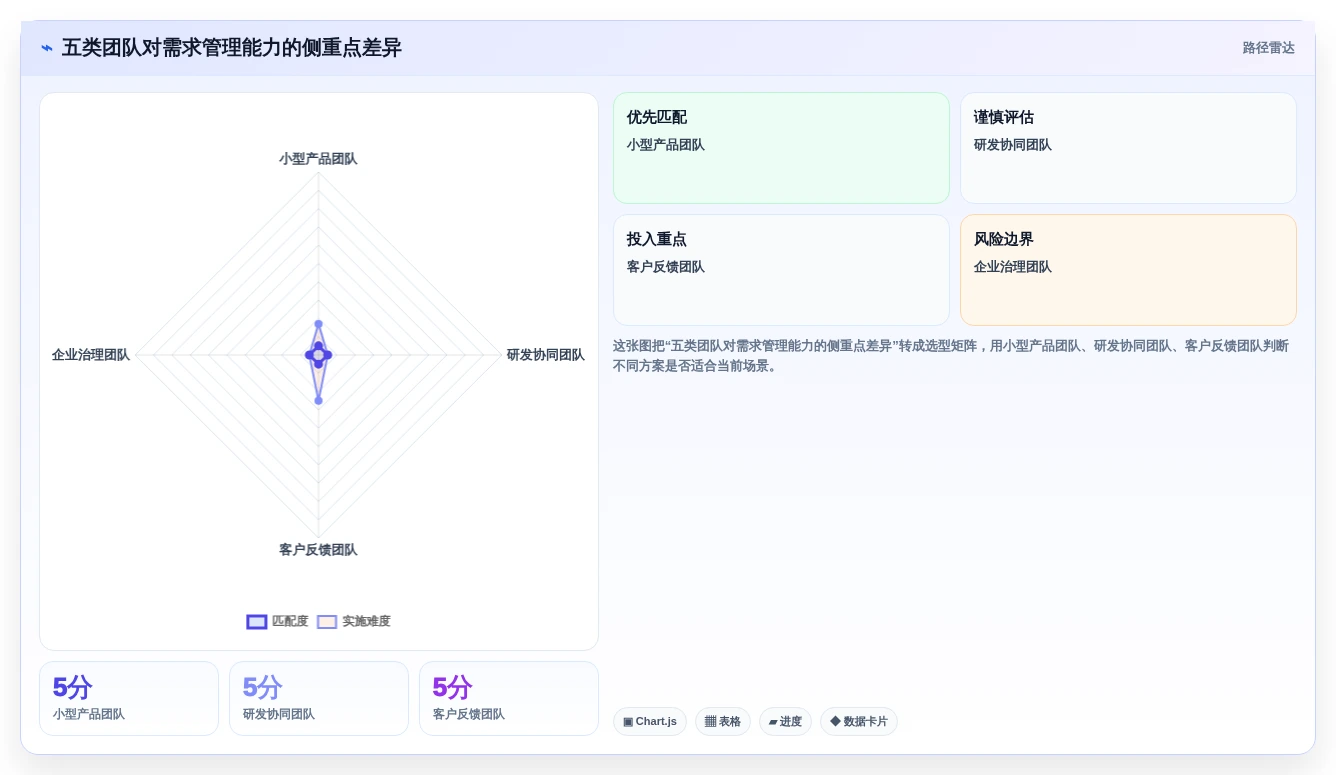The width and height of the screenshot is (1336, 775).
Task: Select the Chart.js tag
Action: pos(650,721)
